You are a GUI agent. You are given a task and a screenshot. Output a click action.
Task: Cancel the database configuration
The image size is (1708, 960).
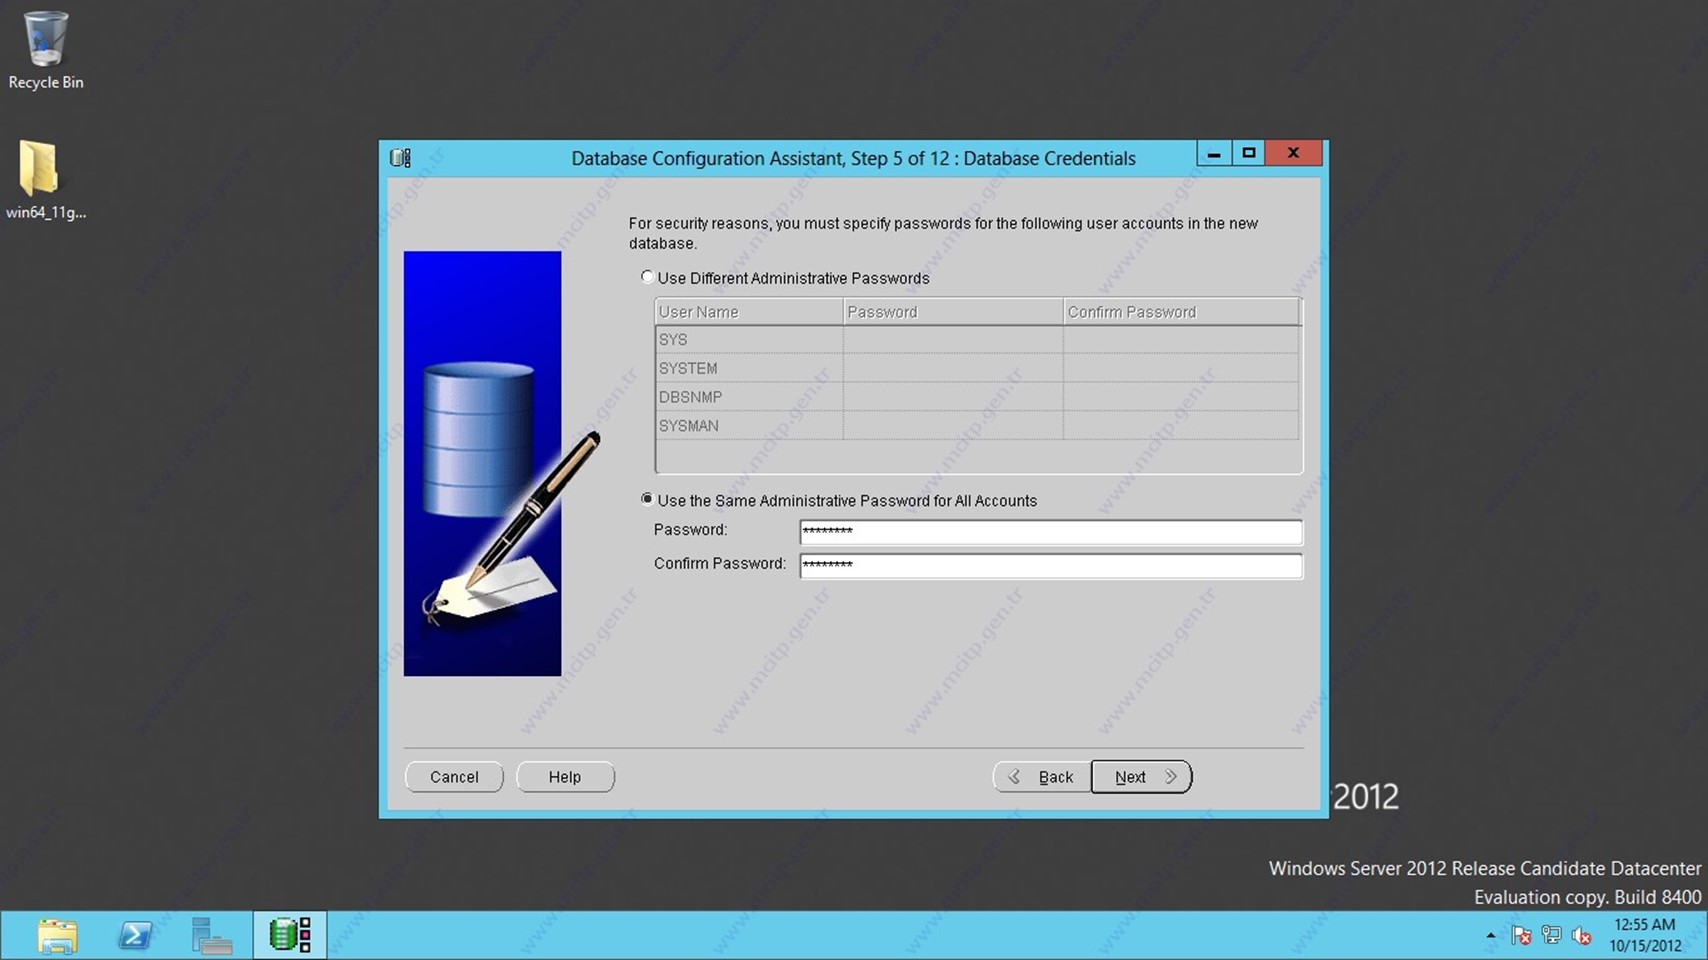click(x=454, y=777)
